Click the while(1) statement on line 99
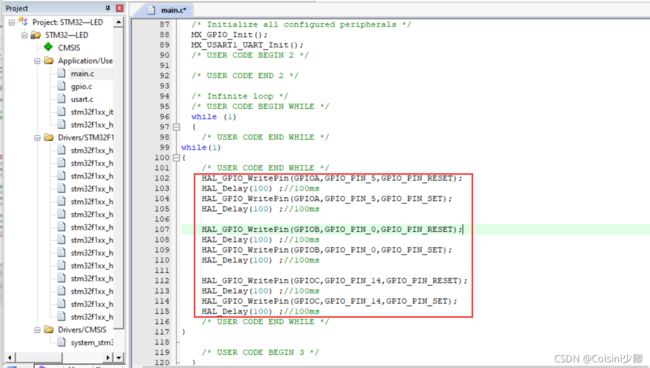This screenshot has height=368, width=650. [201, 147]
